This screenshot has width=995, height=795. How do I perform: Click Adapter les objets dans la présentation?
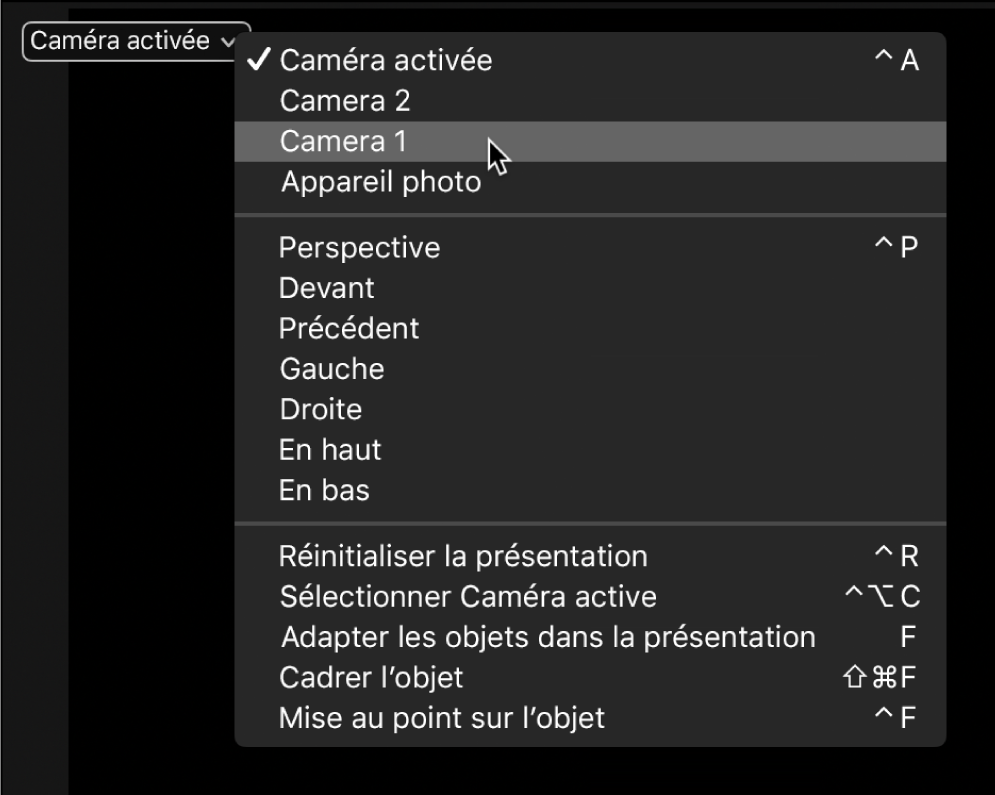pyautogui.click(x=548, y=636)
